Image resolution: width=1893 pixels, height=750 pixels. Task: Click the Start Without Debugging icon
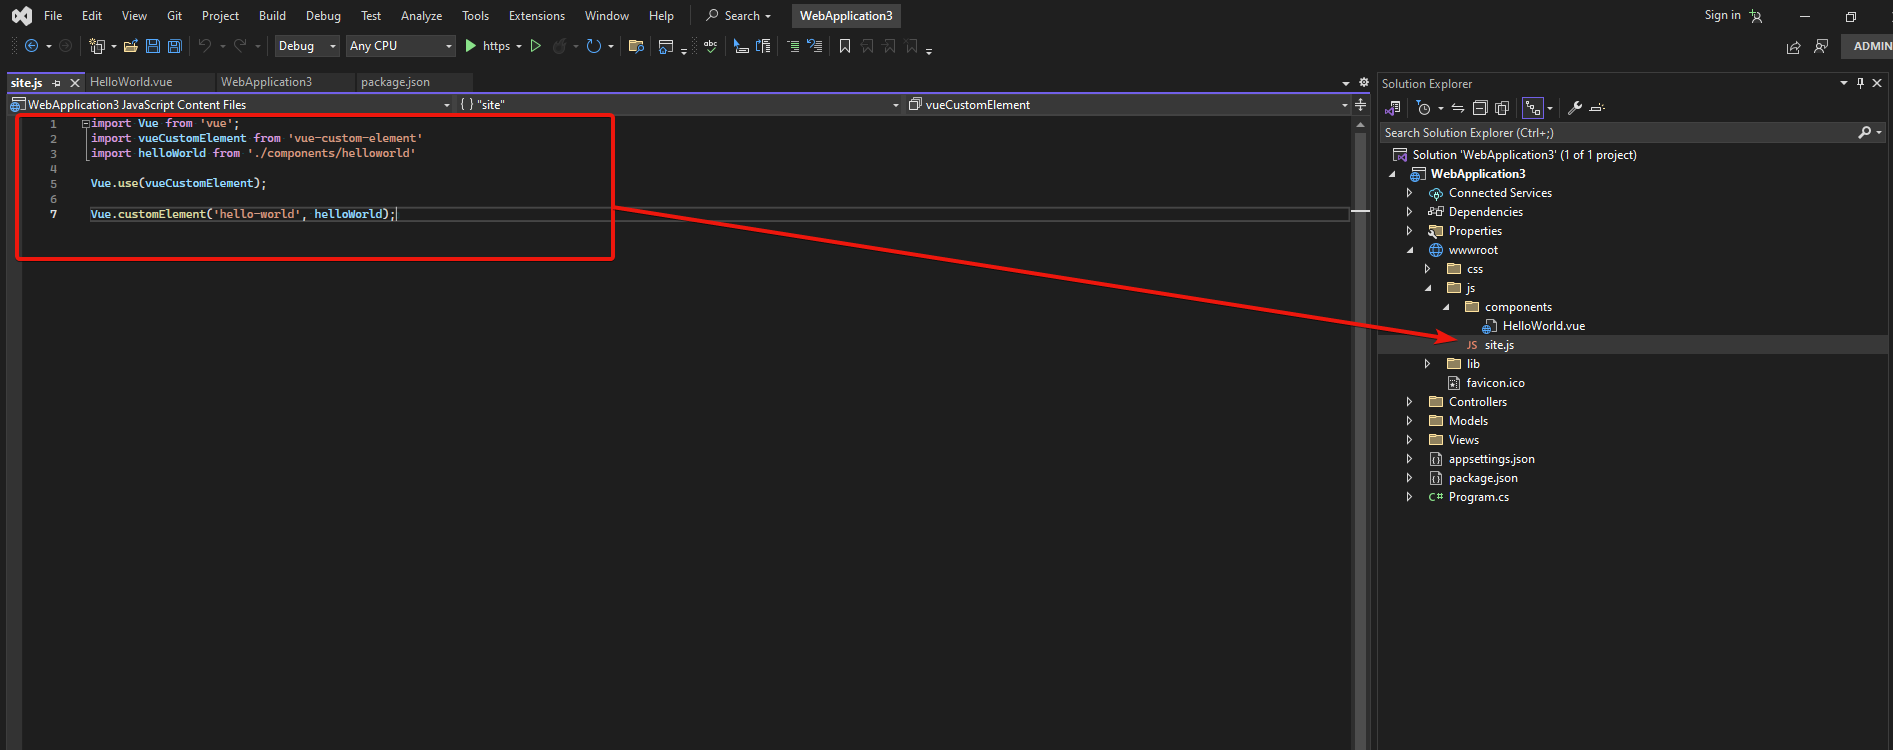[x=536, y=46]
